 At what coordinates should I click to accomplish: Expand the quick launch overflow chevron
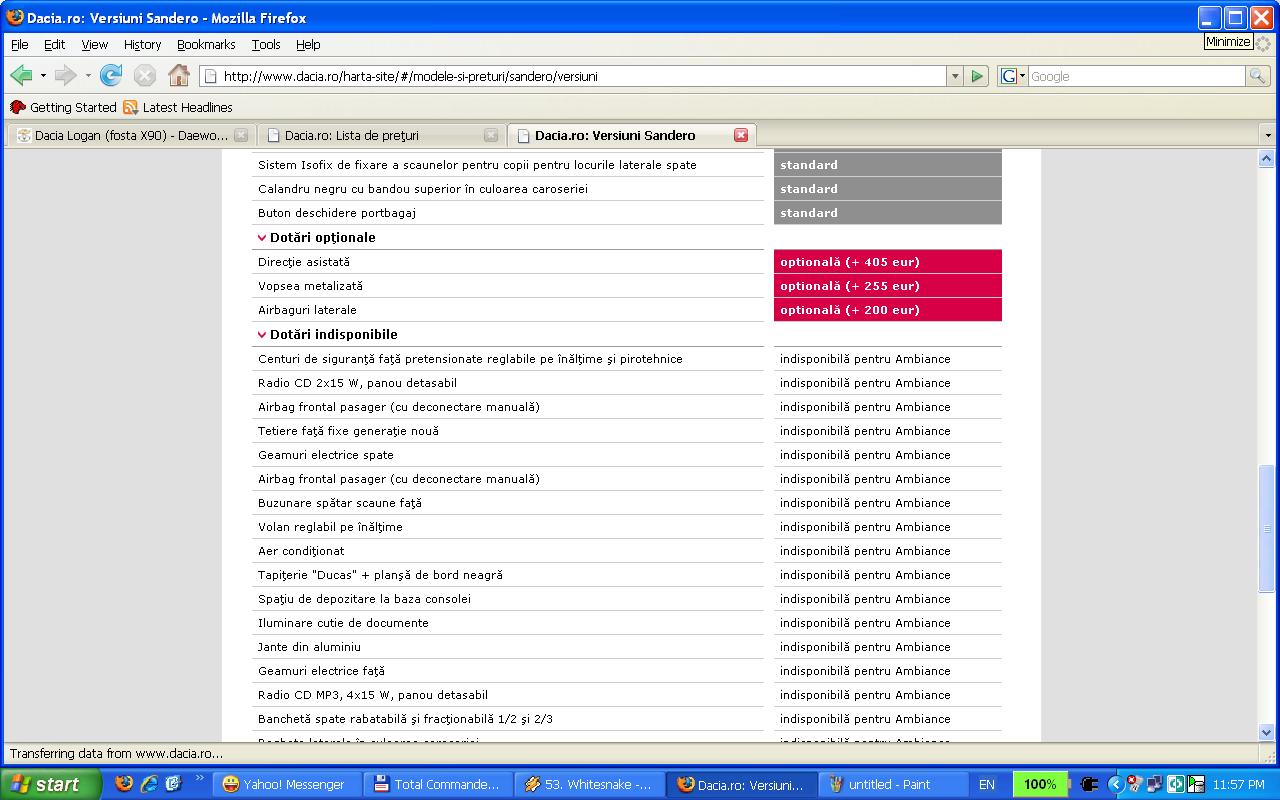[199, 778]
